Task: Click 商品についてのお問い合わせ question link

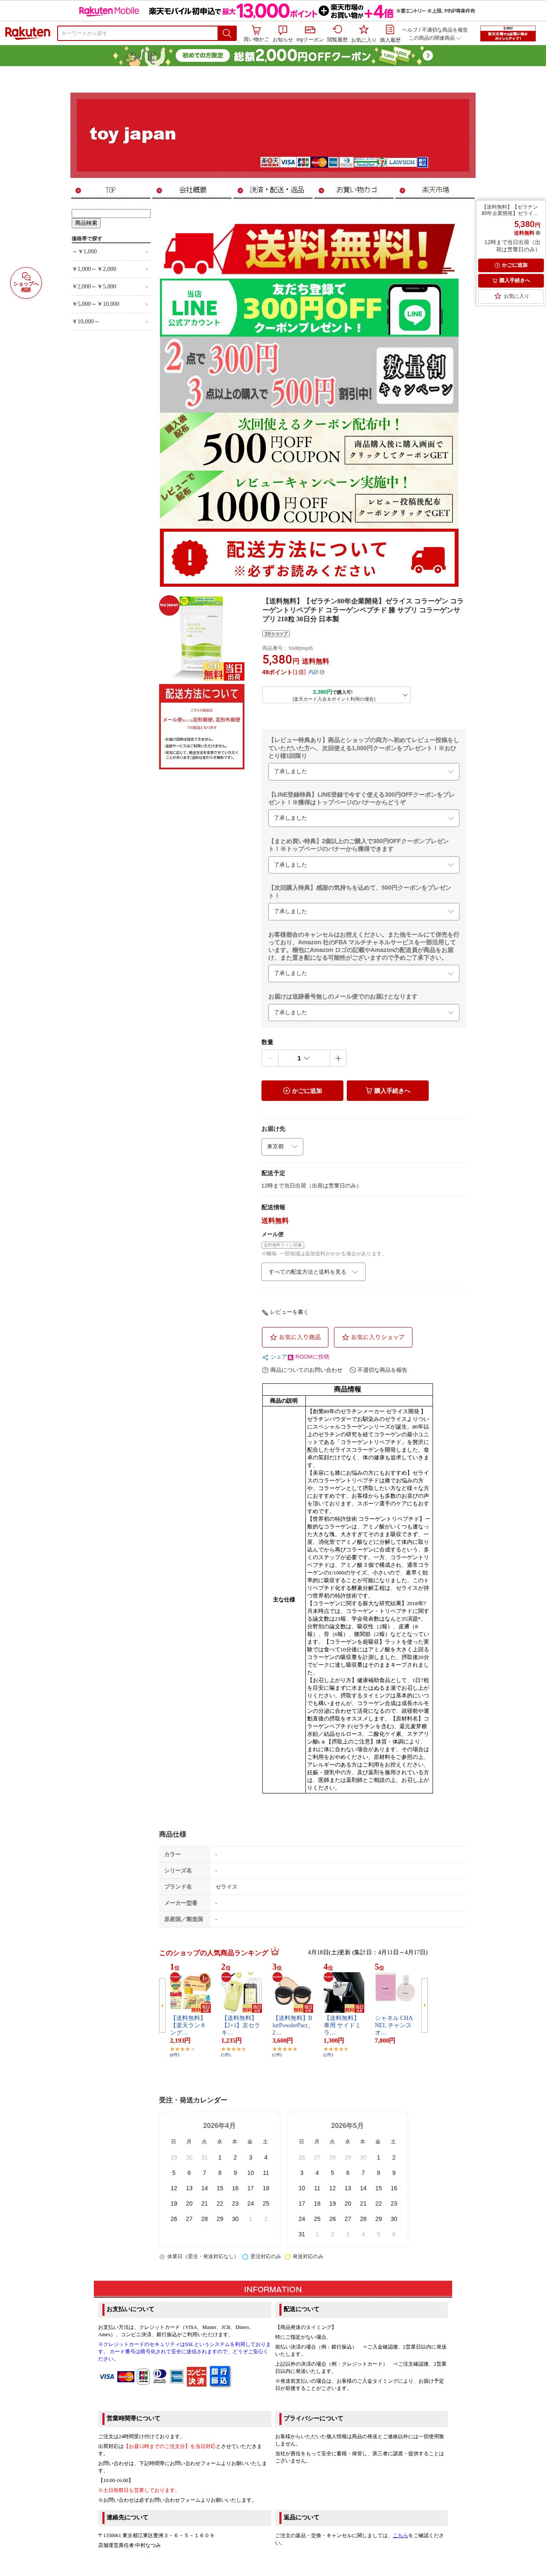Action: click(x=302, y=1370)
